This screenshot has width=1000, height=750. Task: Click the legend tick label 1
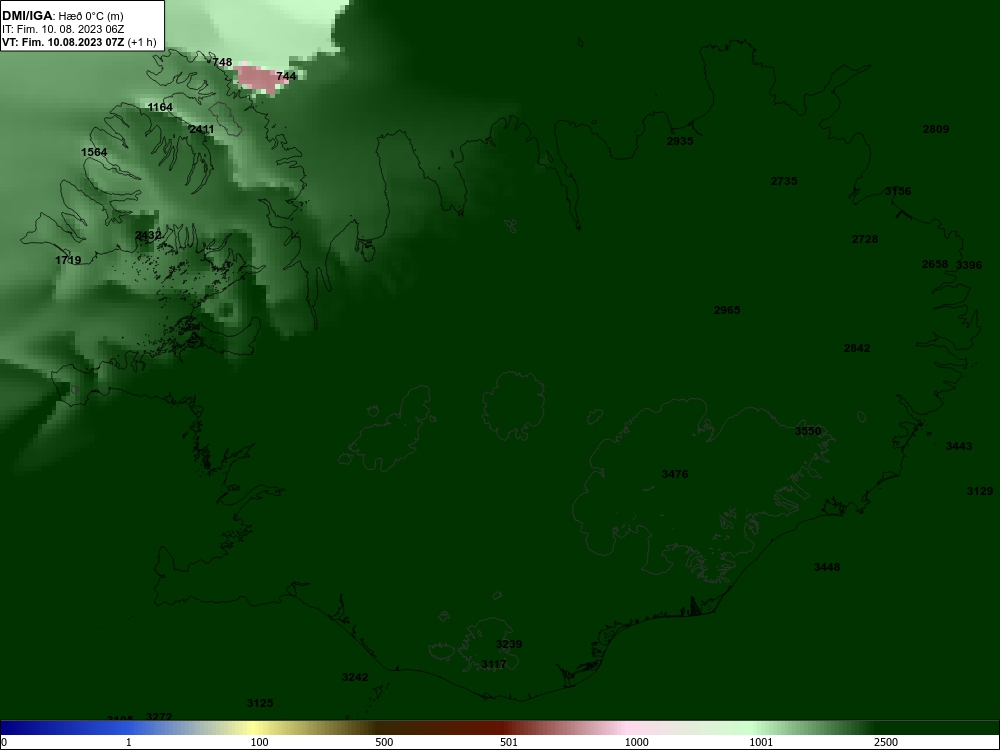pos(129,743)
